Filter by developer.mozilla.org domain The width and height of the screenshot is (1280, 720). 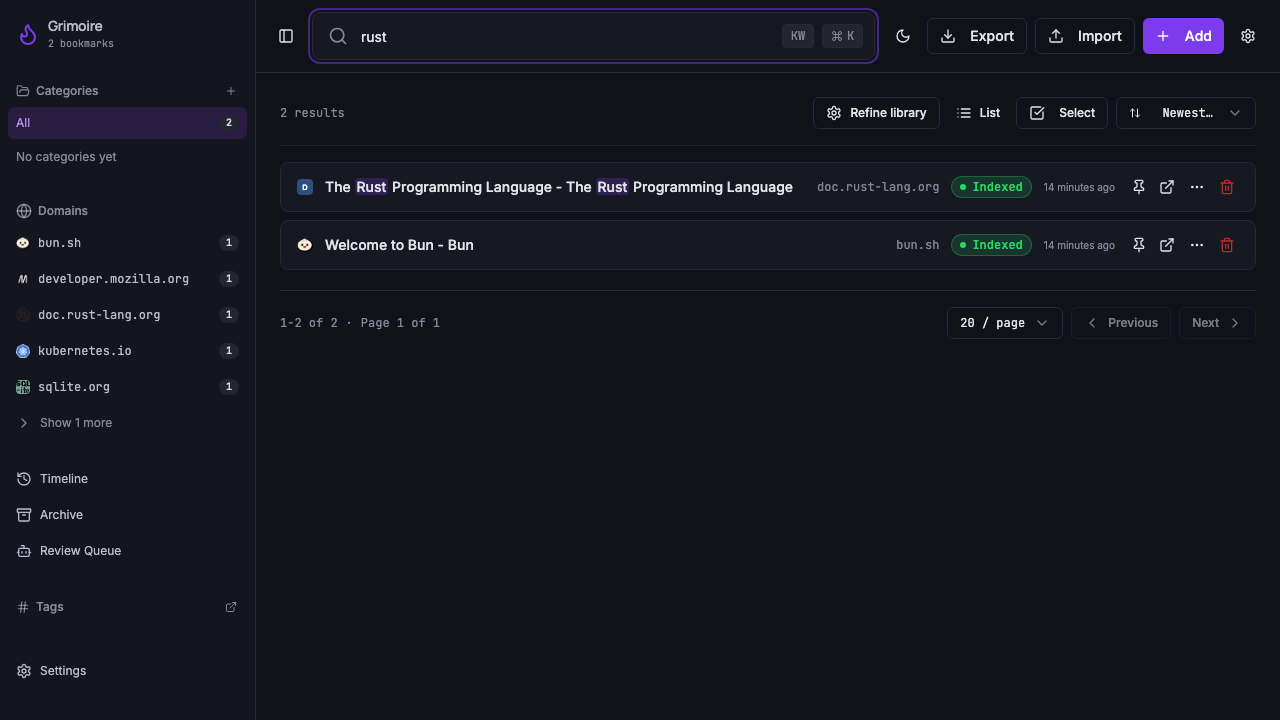tap(127, 279)
